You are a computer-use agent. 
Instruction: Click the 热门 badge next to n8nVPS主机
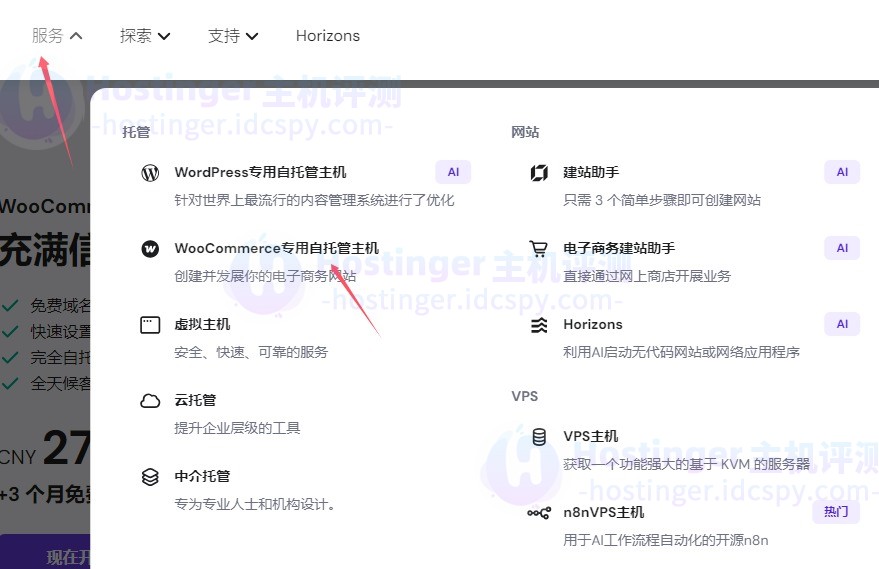point(835,512)
